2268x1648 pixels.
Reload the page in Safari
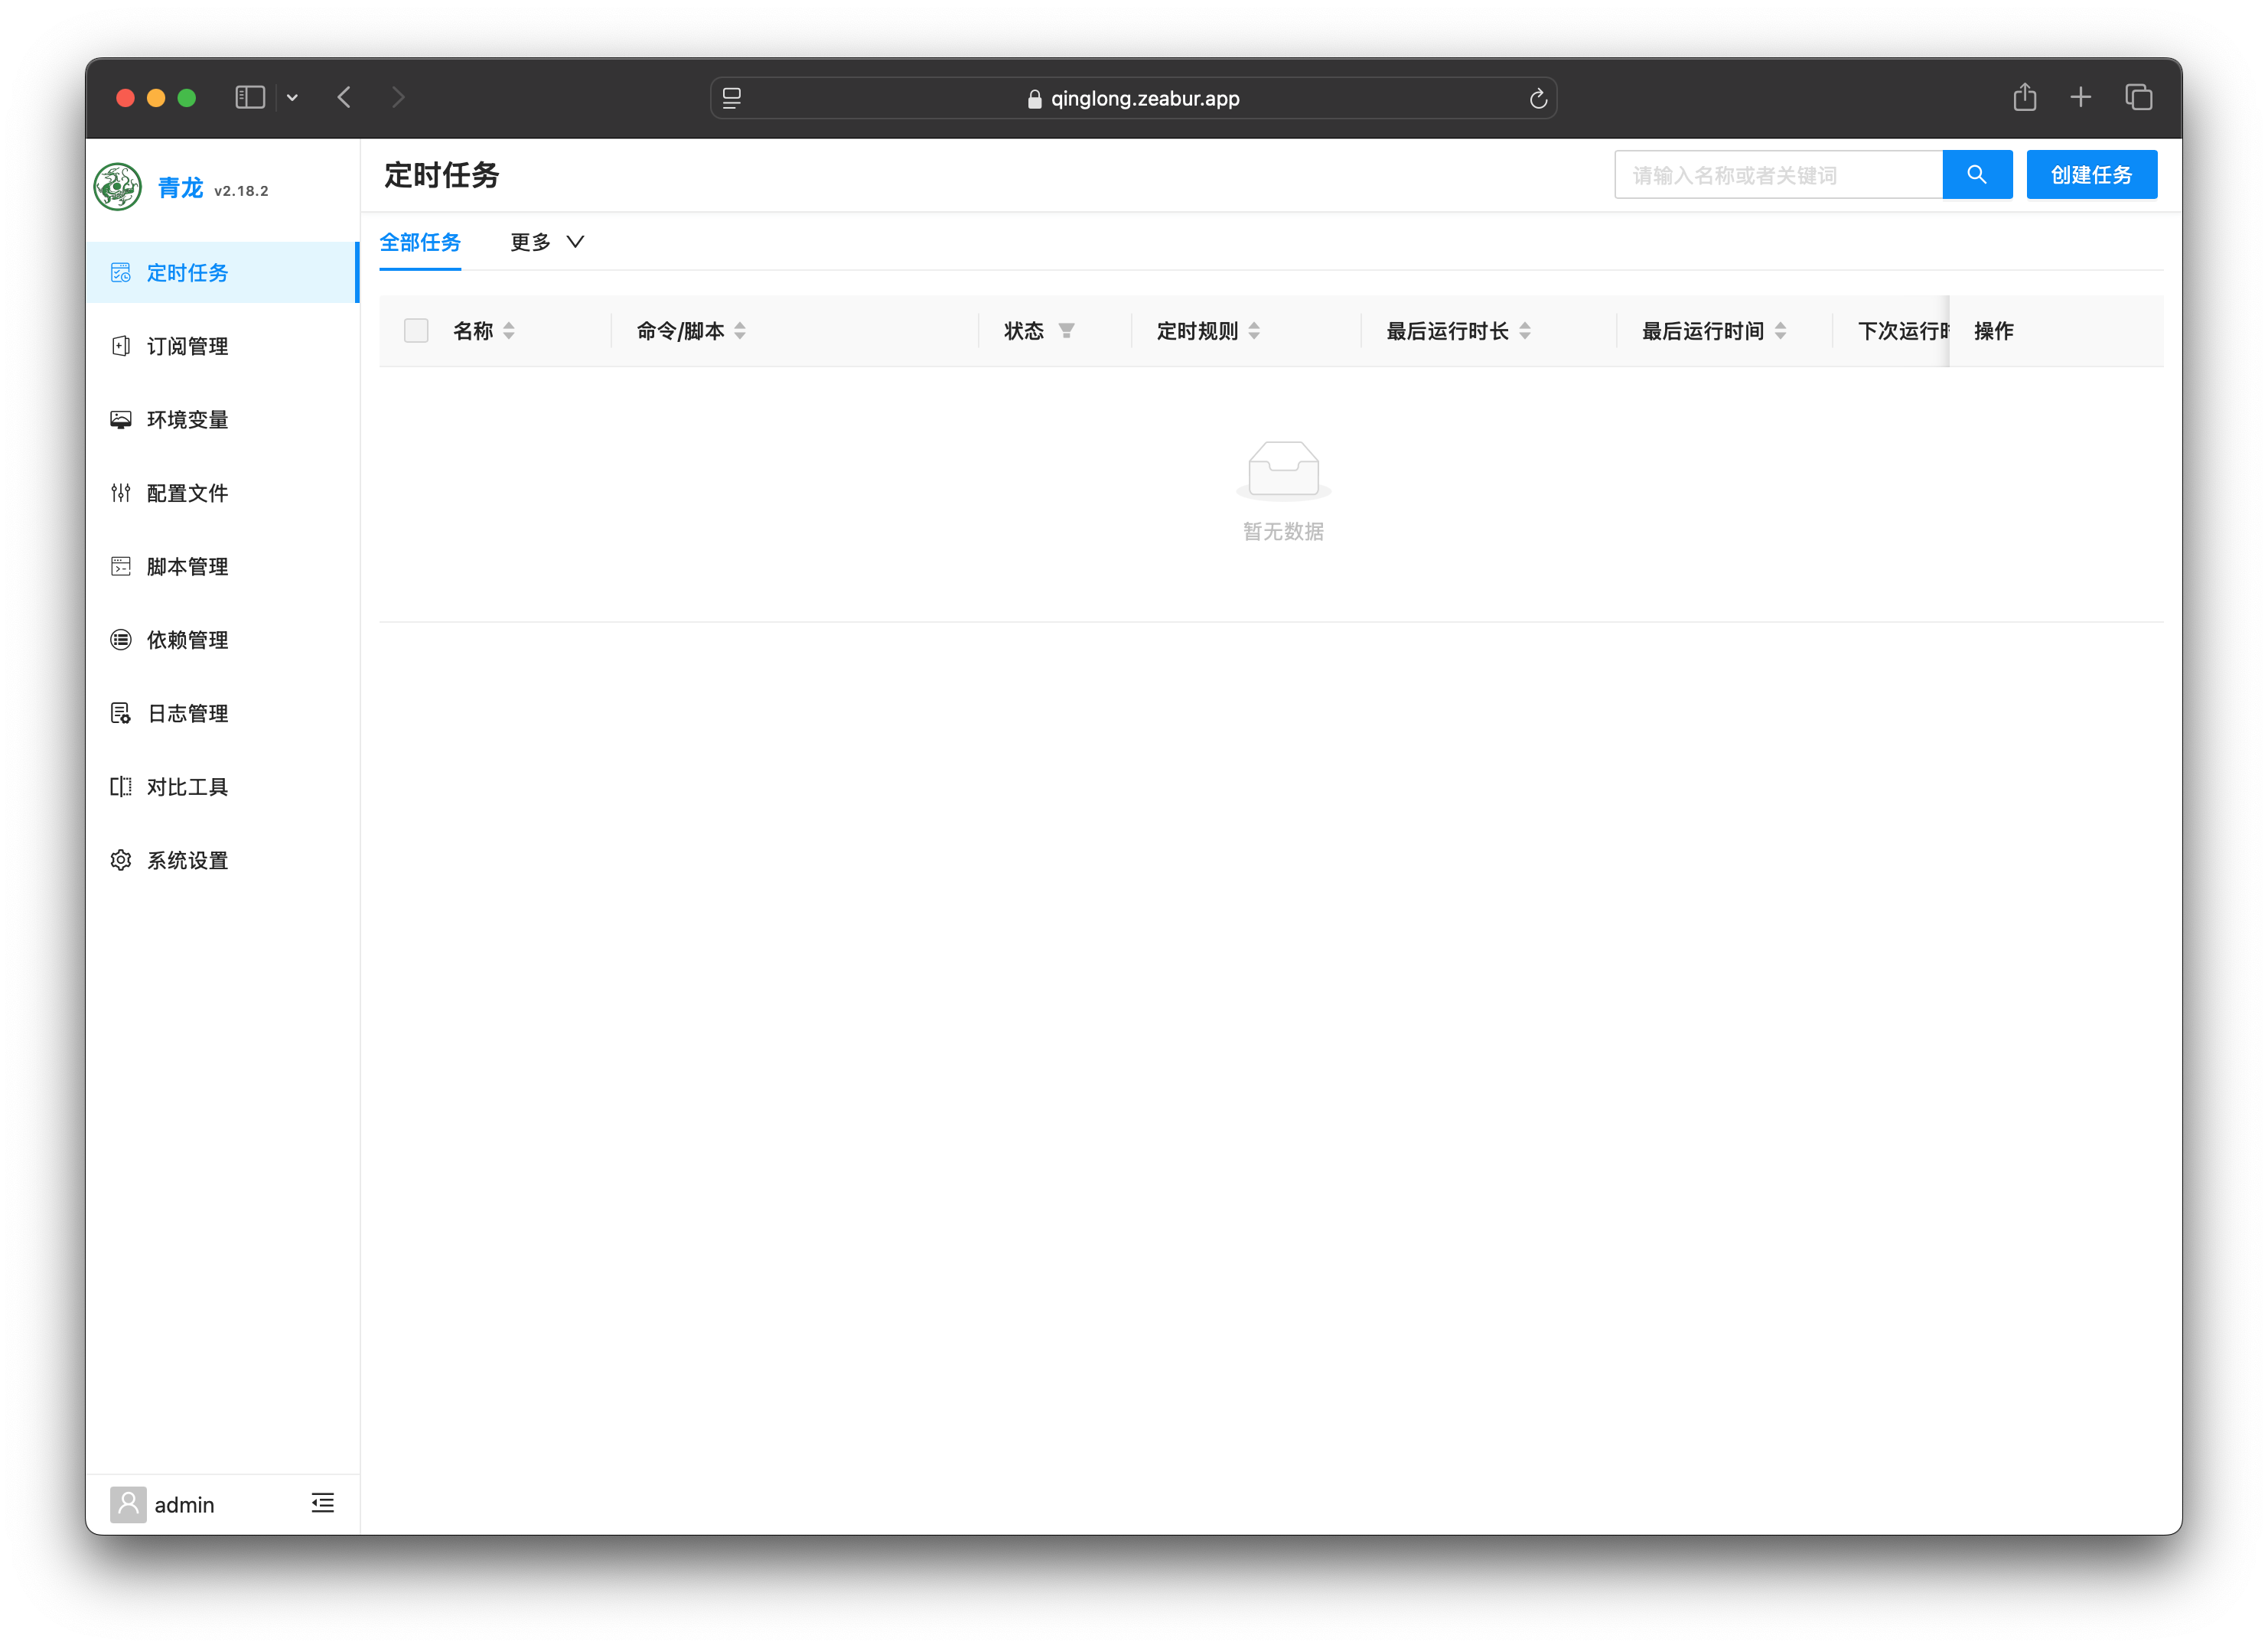click(x=1537, y=98)
